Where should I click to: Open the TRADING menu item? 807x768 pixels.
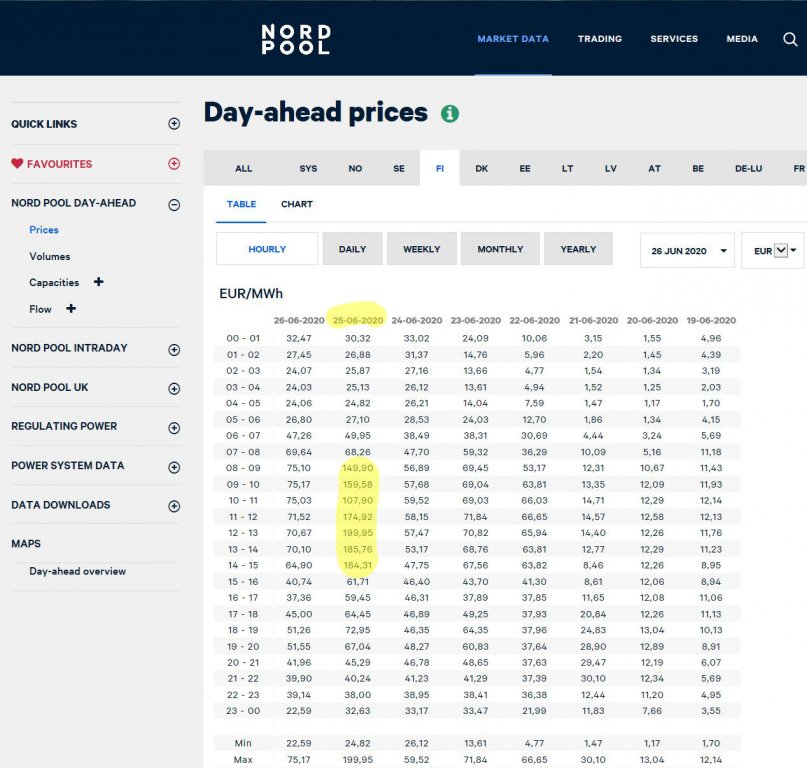(x=600, y=39)
